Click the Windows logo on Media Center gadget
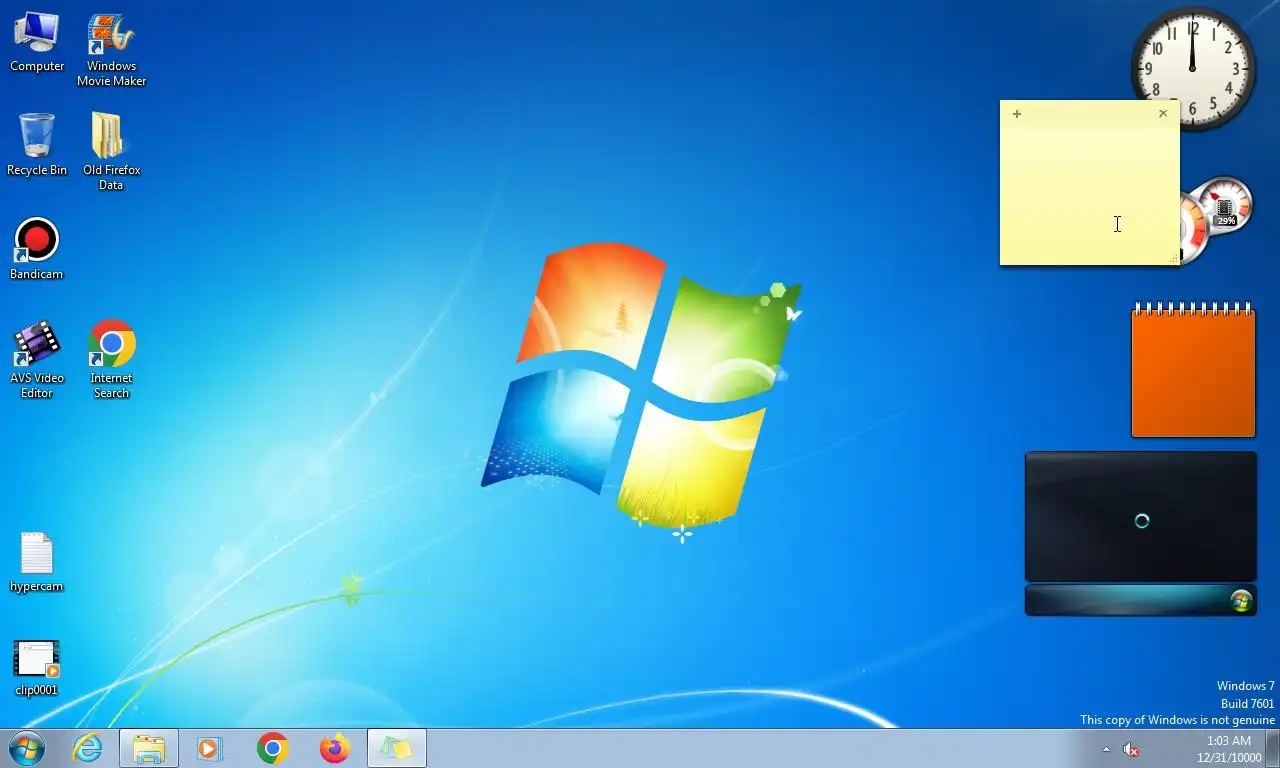 1241,600
